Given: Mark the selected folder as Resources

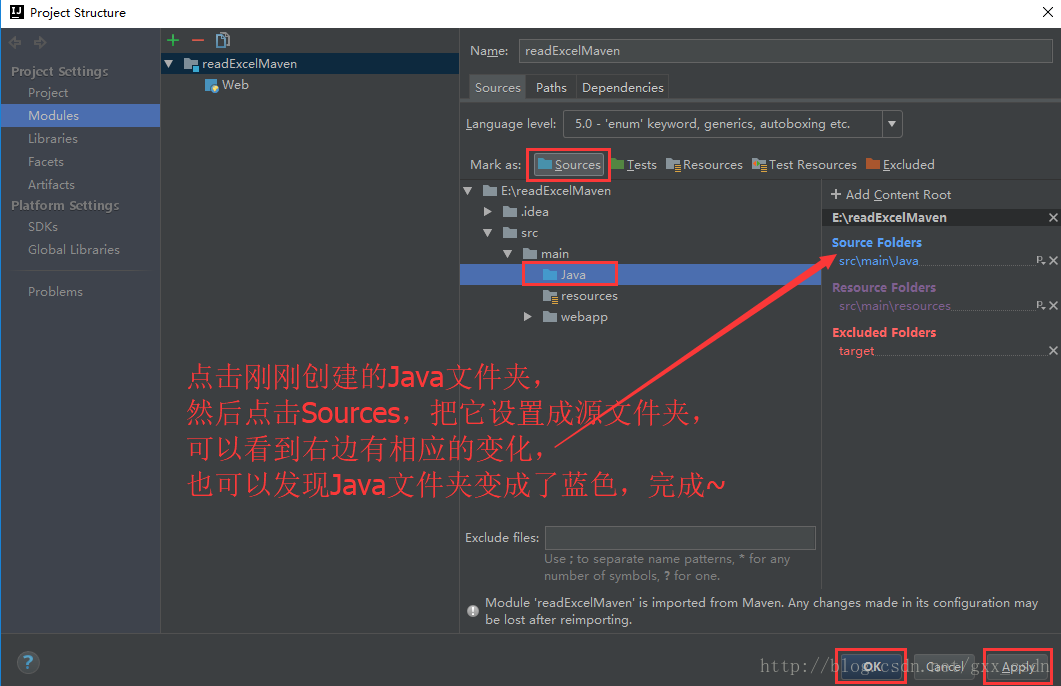Looking at the screenshot, I should tap(704, 164).
